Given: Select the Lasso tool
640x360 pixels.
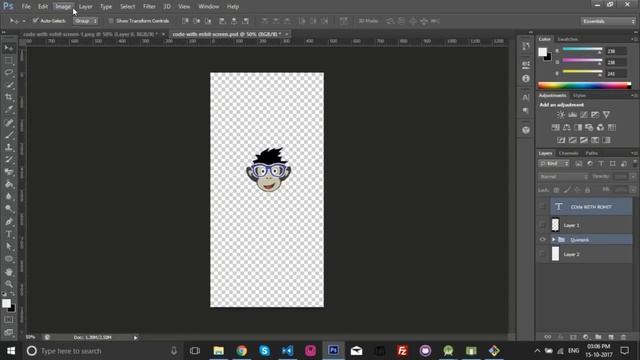Looking at the screenshot, I should pyautogui.click(x=9, y=73).
